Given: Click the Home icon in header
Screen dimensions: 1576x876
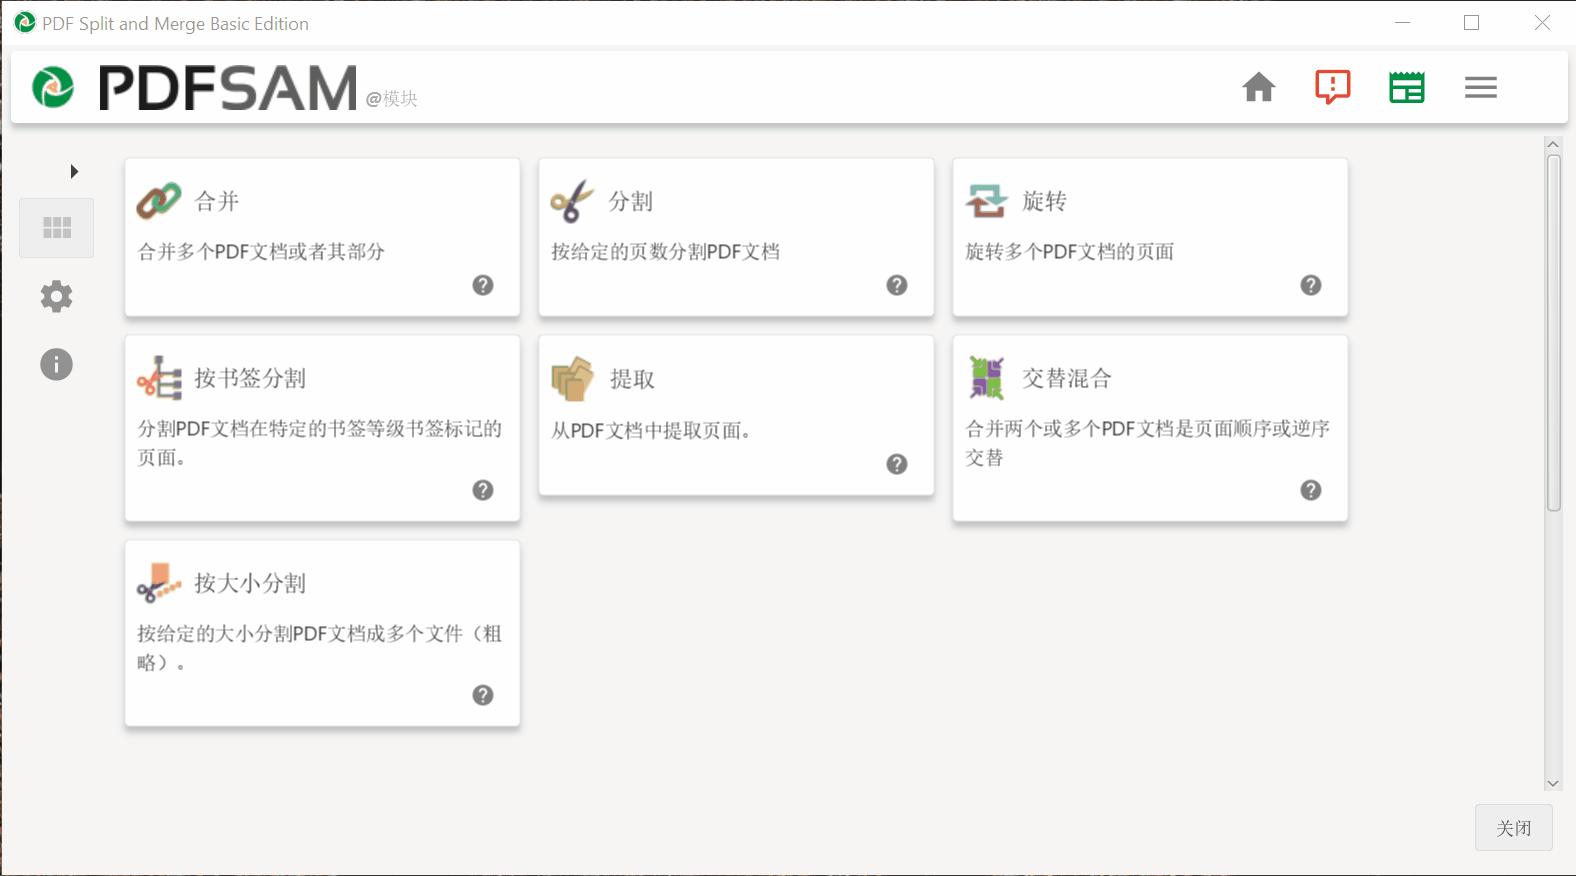Looking at the screenshot, I should [1258, 87].
